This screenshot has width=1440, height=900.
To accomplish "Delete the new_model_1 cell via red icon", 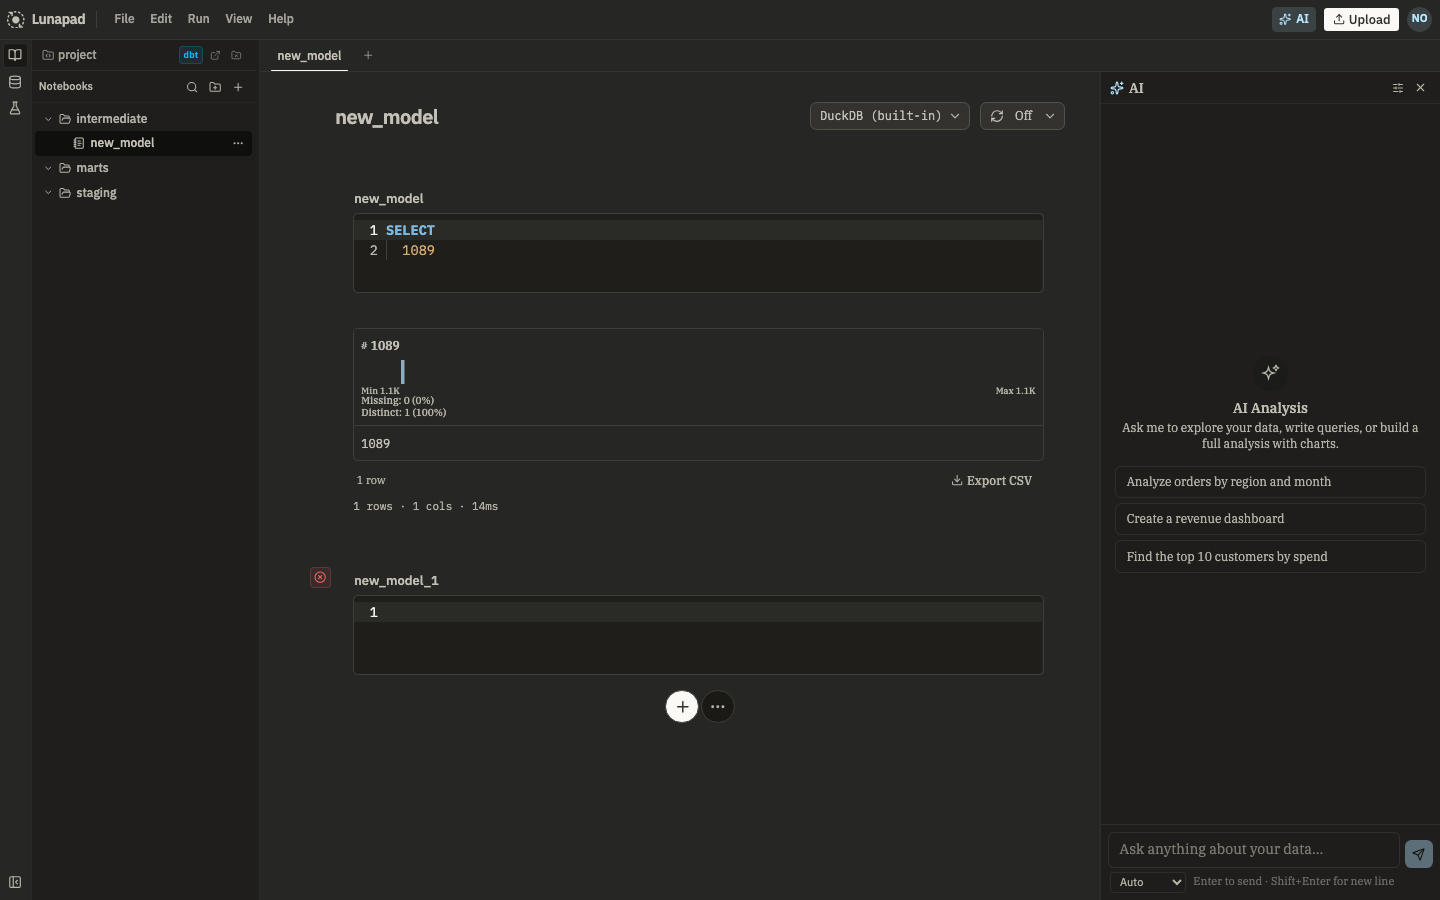I will pyautogui.click(x=320, y=577).
